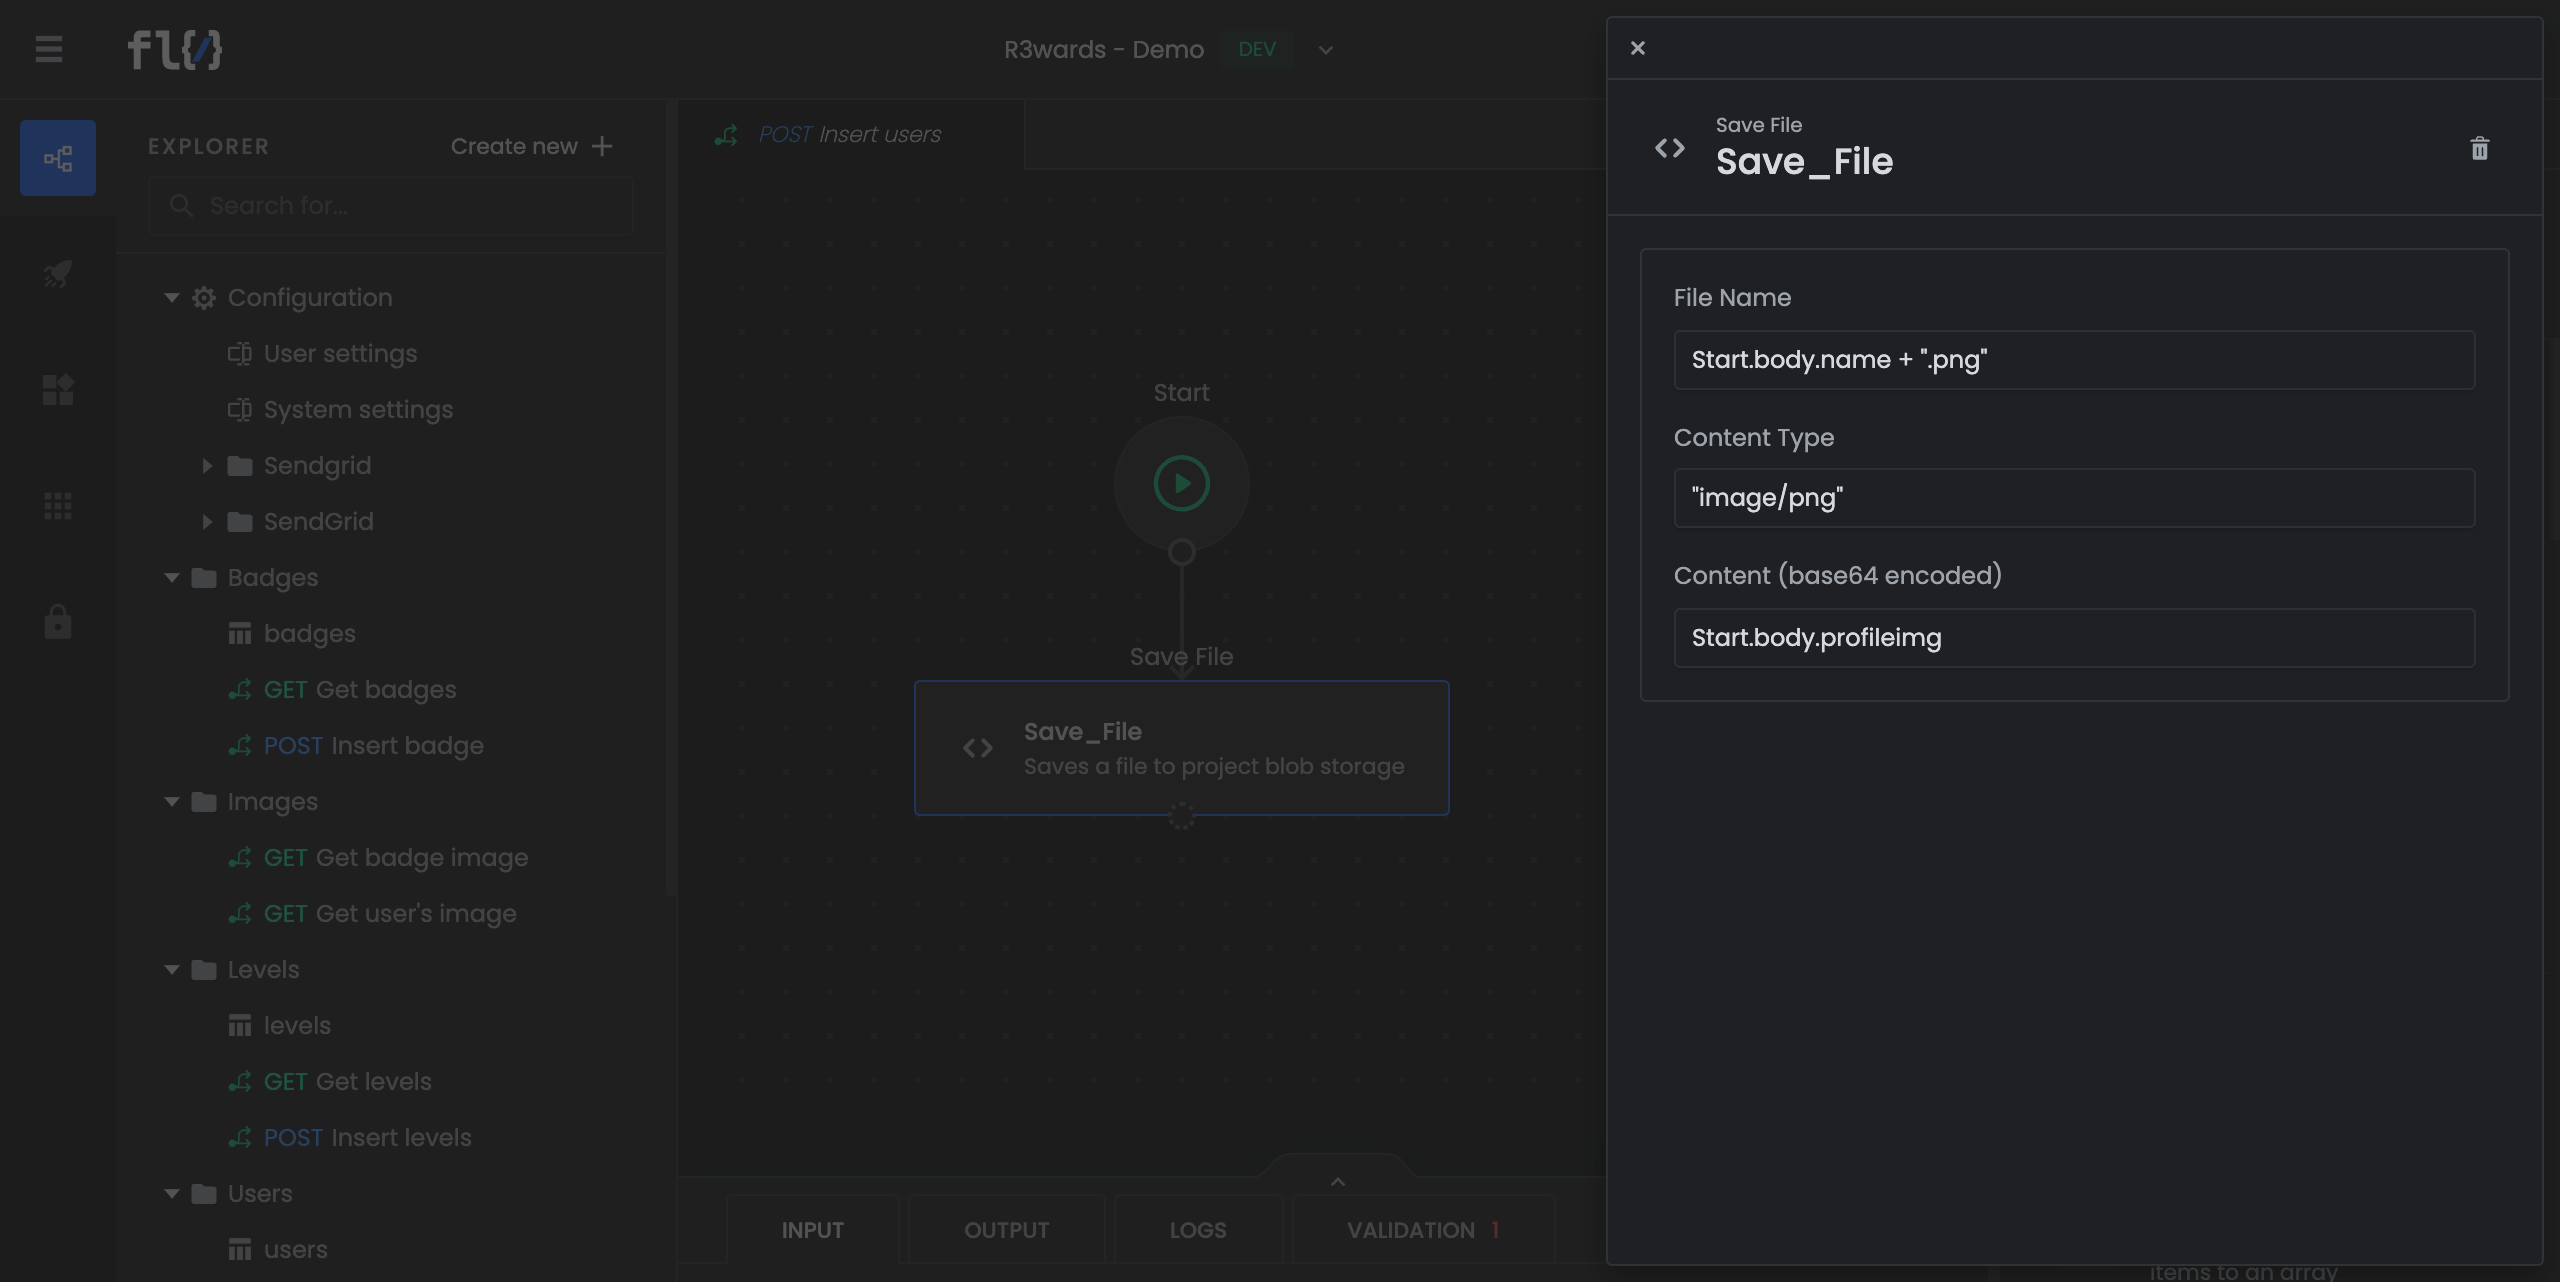
Task: Open the rocket deploy sidebar icon
Action: click(x=58, y=273)
